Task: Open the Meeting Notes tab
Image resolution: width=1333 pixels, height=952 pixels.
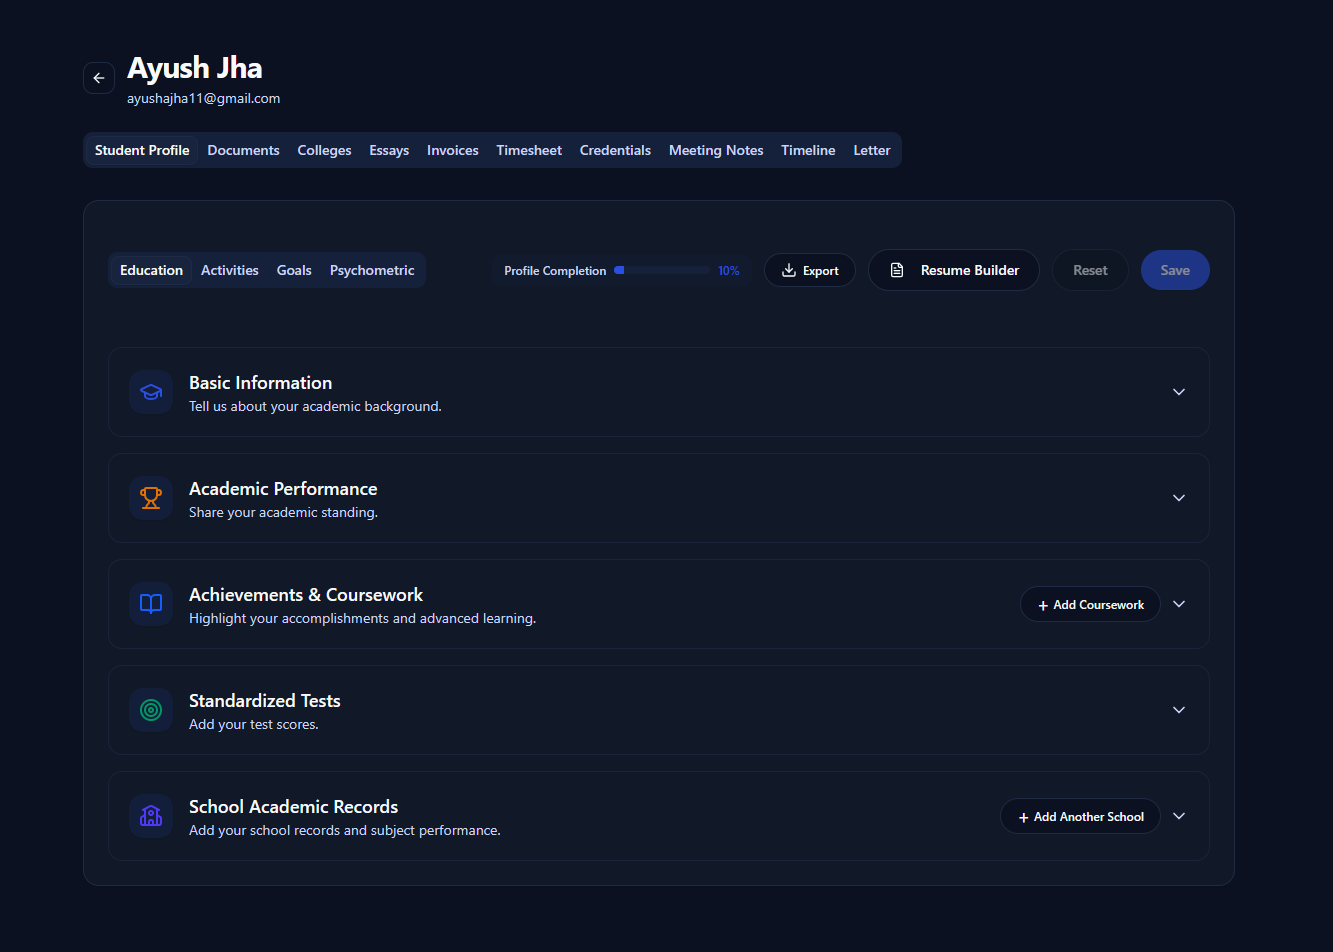Action: [716, 150]
